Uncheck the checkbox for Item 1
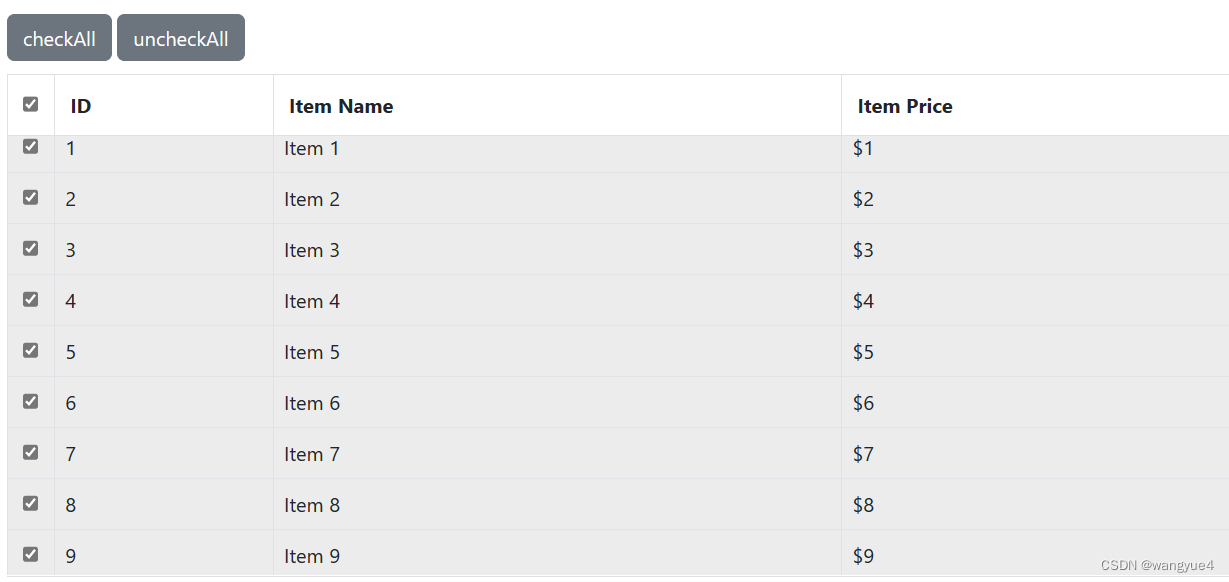1229x582 pixels. tap(30, 145)
